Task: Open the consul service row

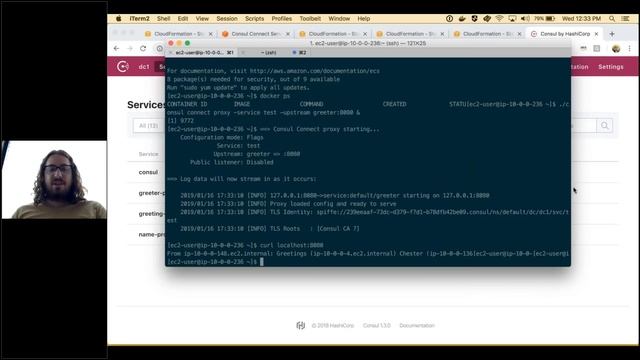Action: [148, 172]
